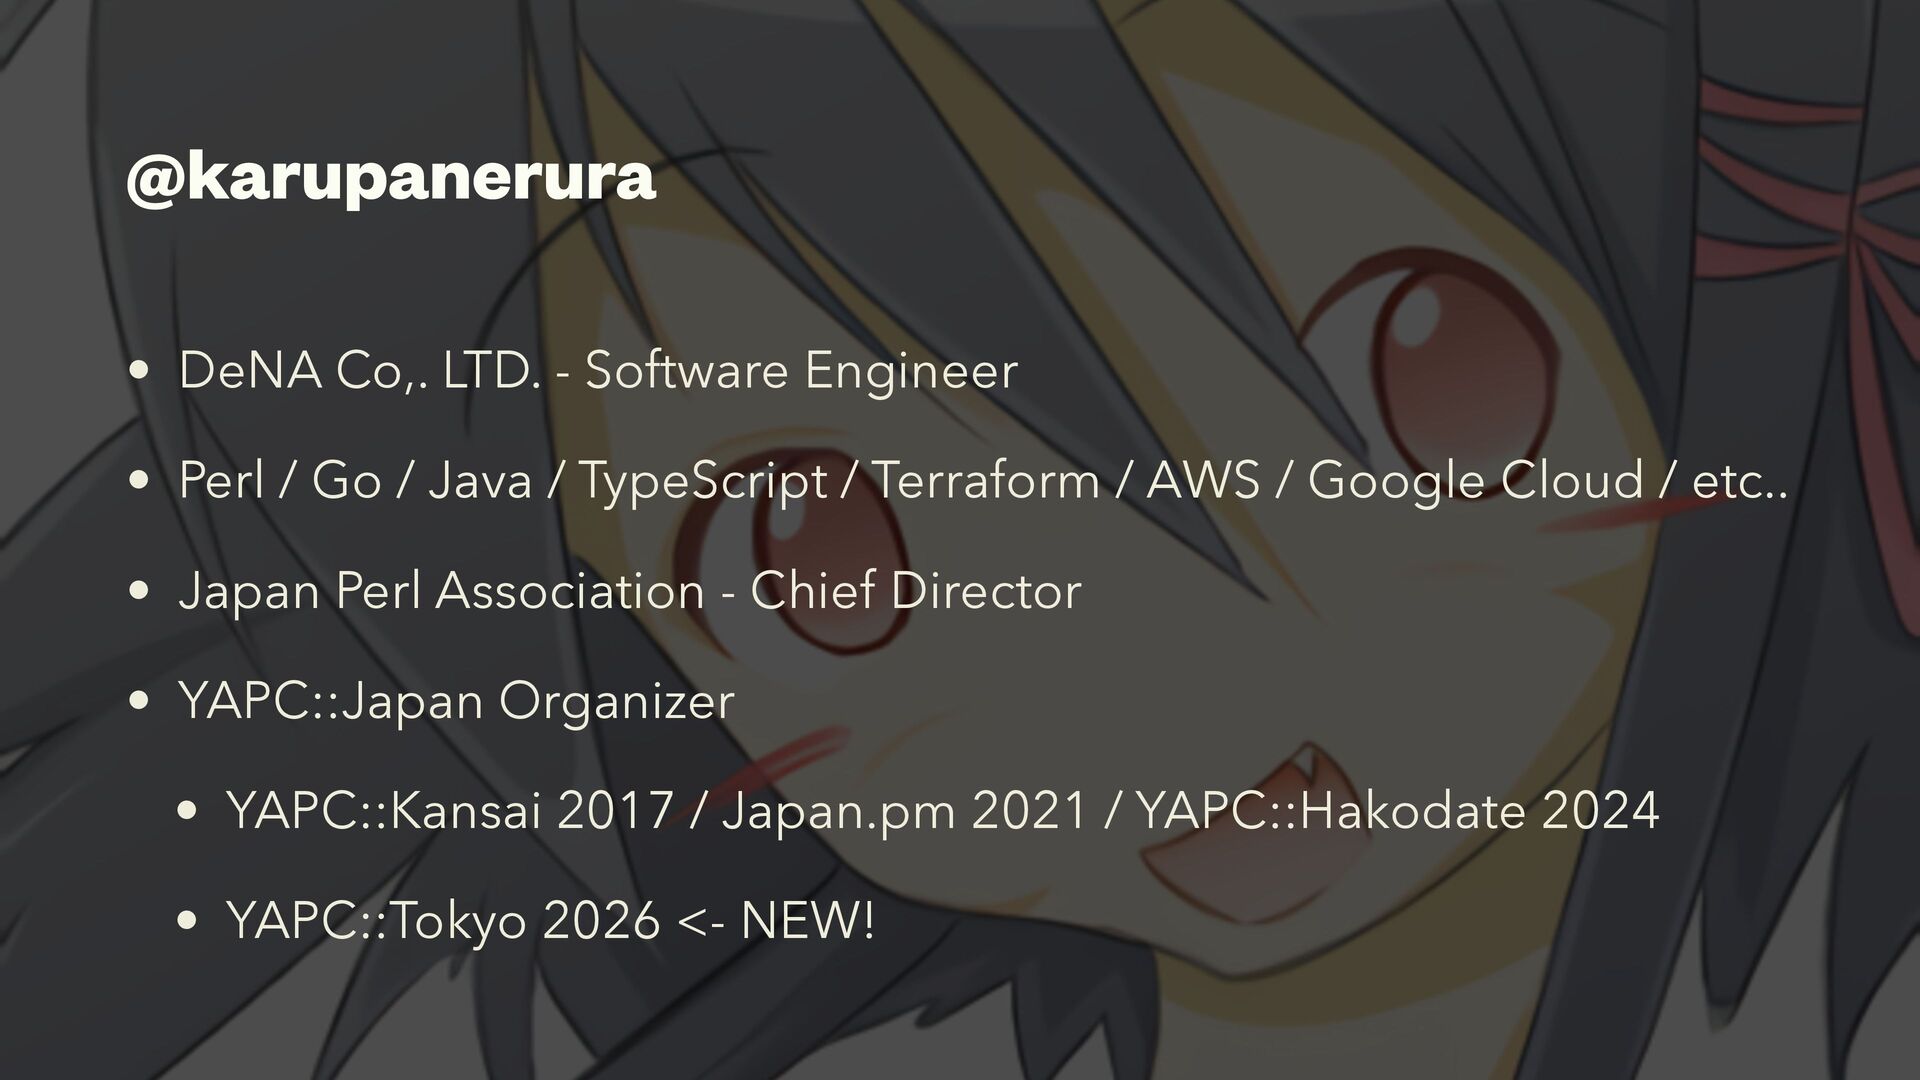Click Google Cloud in the skills line

pyautogui.click(x=1475, y=482)
